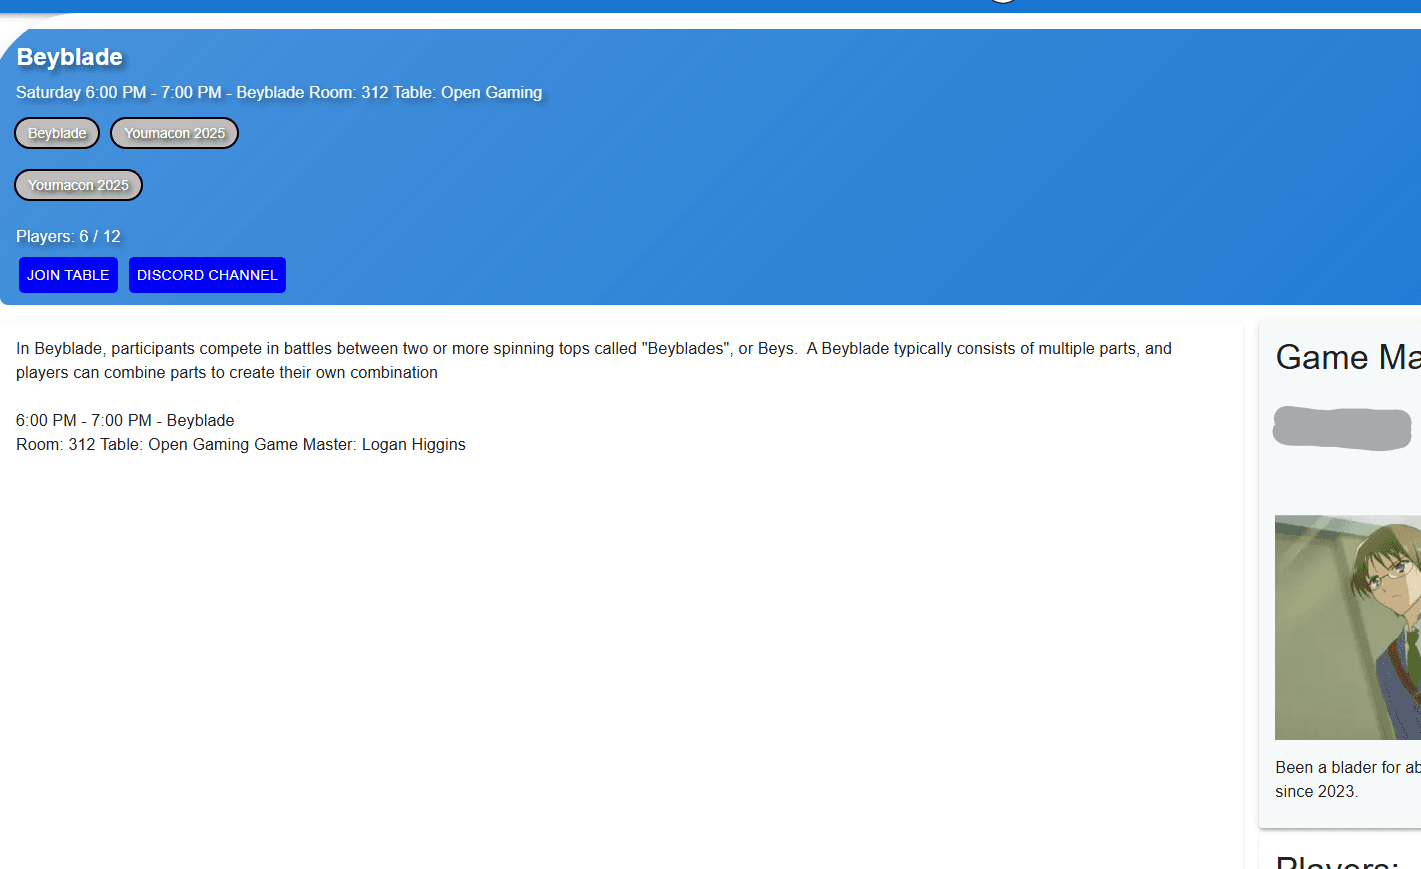Click the Beyblade event title heading
1421x869 pixels.
(70, 57)
